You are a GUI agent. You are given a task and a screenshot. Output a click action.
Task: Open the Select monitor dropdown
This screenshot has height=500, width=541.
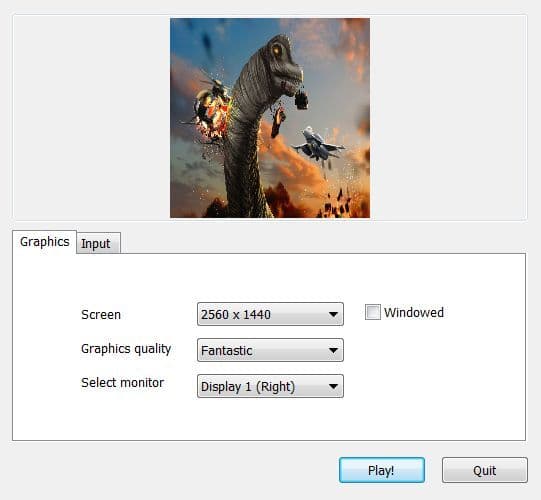pyautogui.click(x=270, y=386)
